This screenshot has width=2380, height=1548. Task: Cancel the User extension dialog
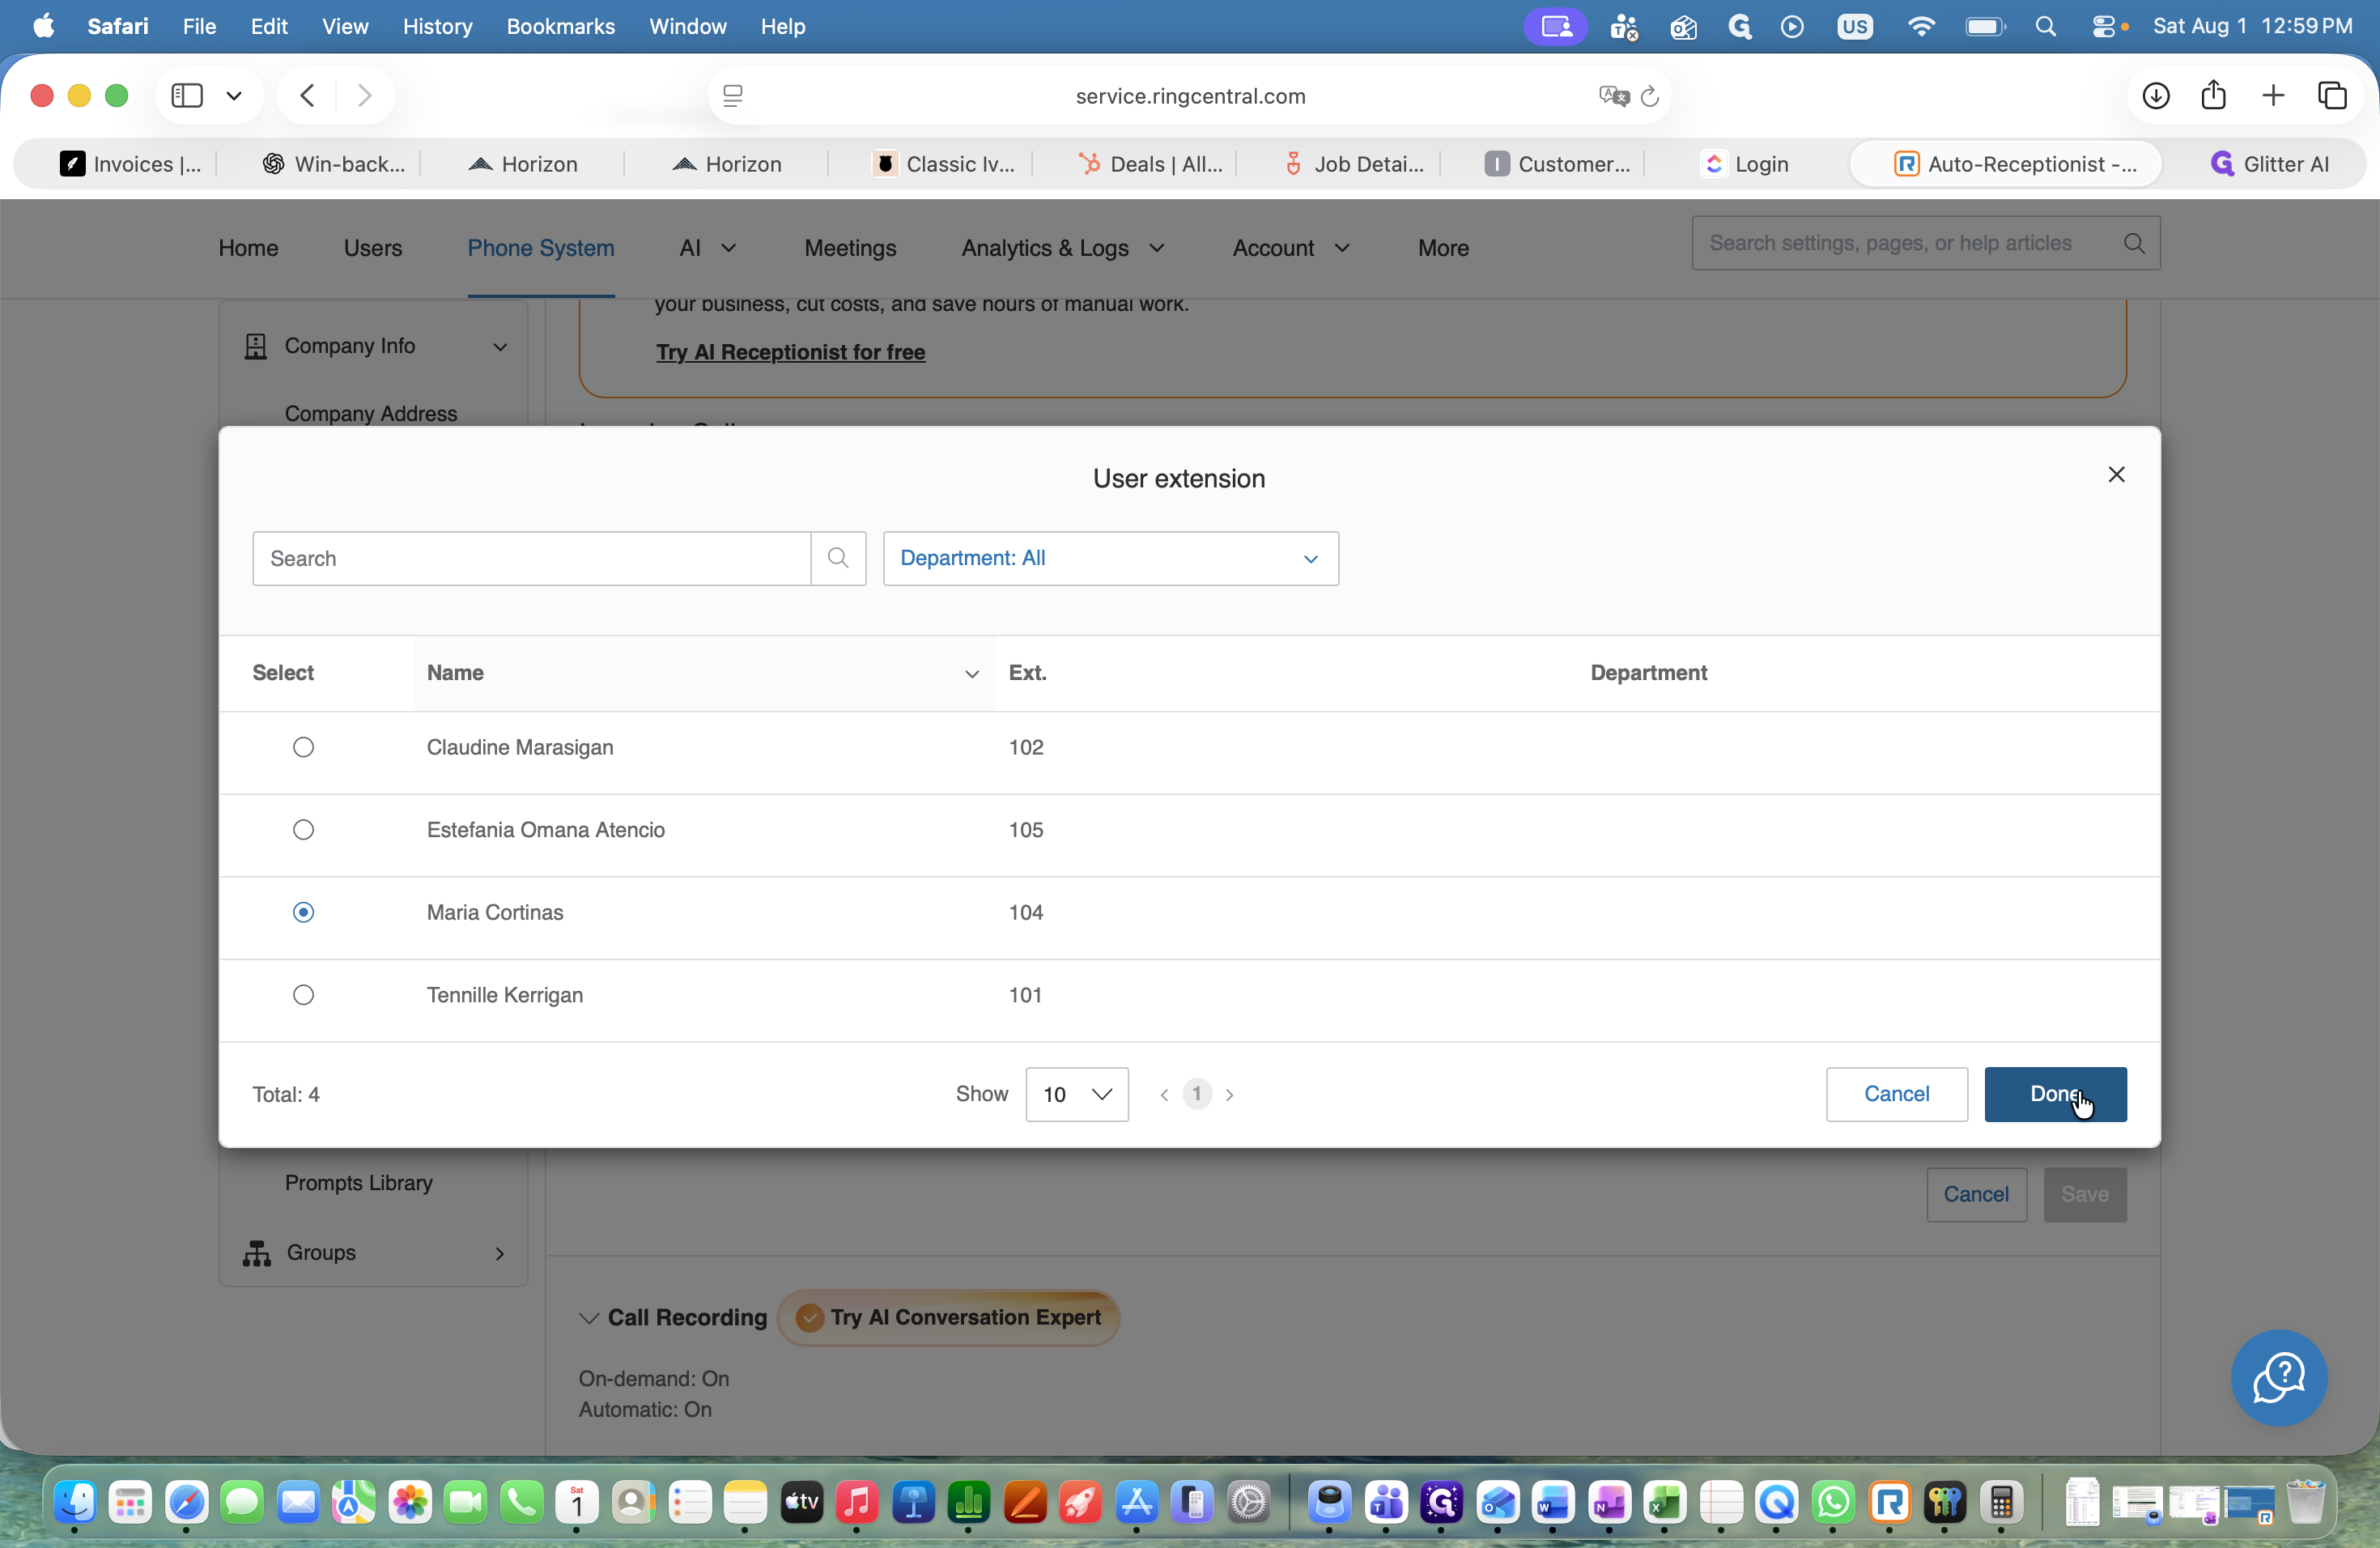click(x=1896, y=1094)
